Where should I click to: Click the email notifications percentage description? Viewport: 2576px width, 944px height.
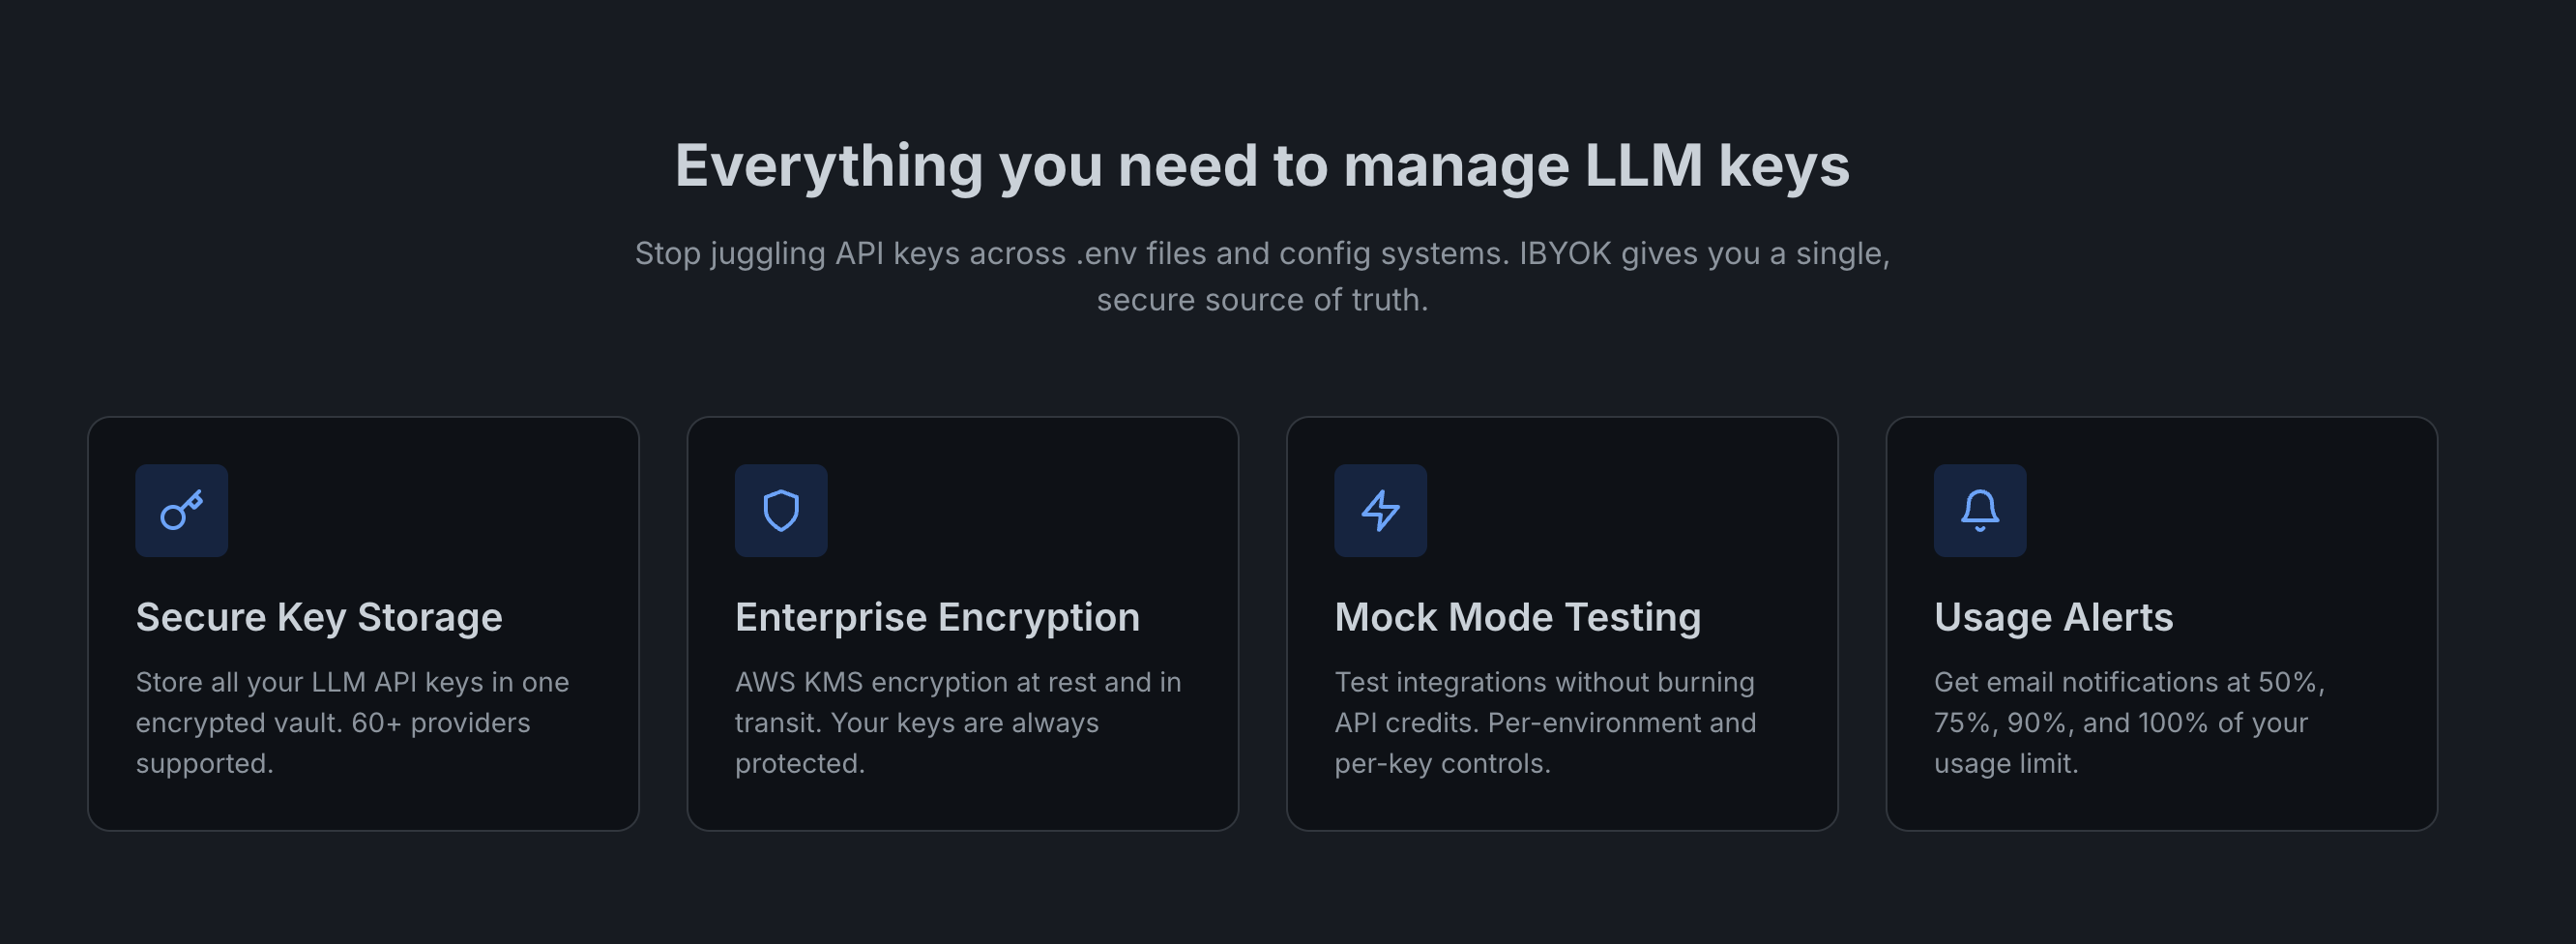[2129, 723]
